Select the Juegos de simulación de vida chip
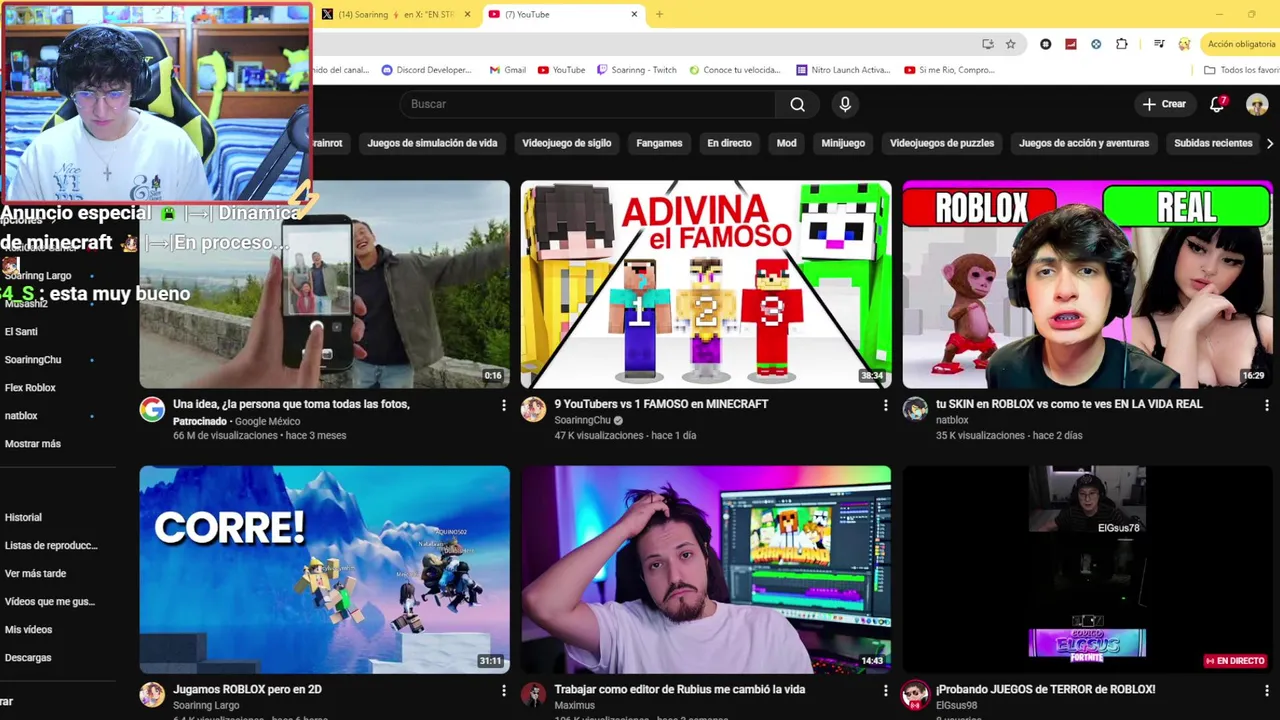 pyautogui.click(x=432, y=143)
